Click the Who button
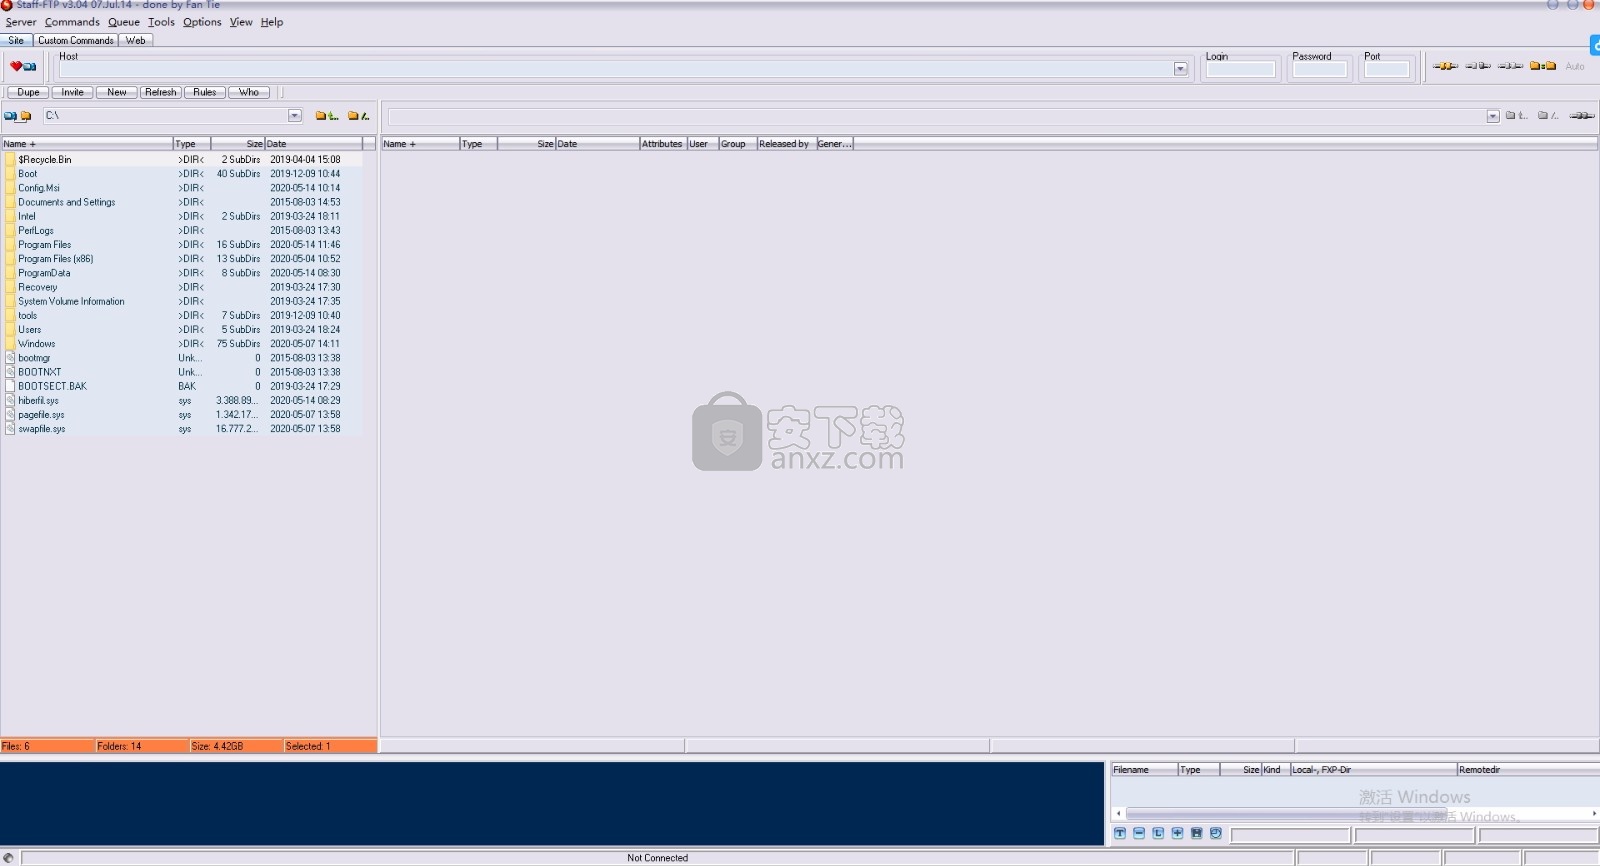 point(249,92)
